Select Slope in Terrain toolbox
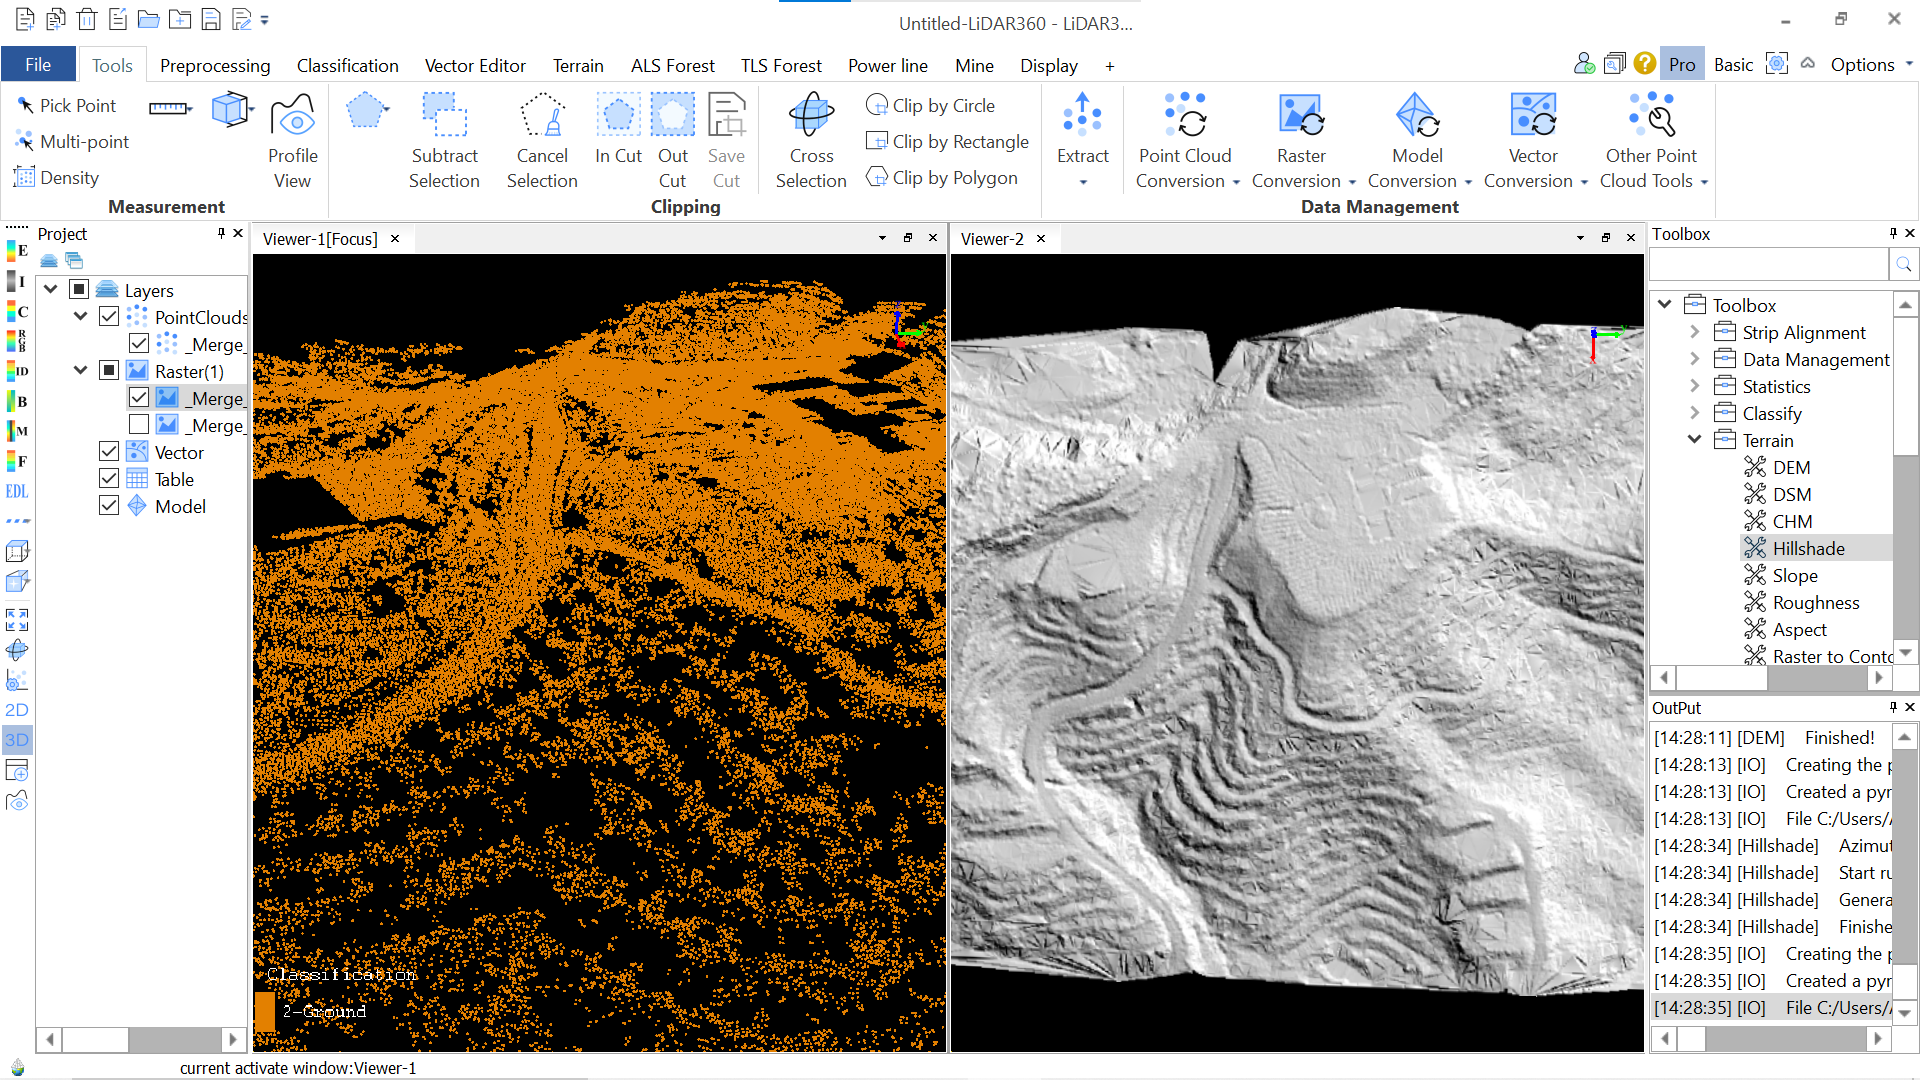 pos(1794,575)
